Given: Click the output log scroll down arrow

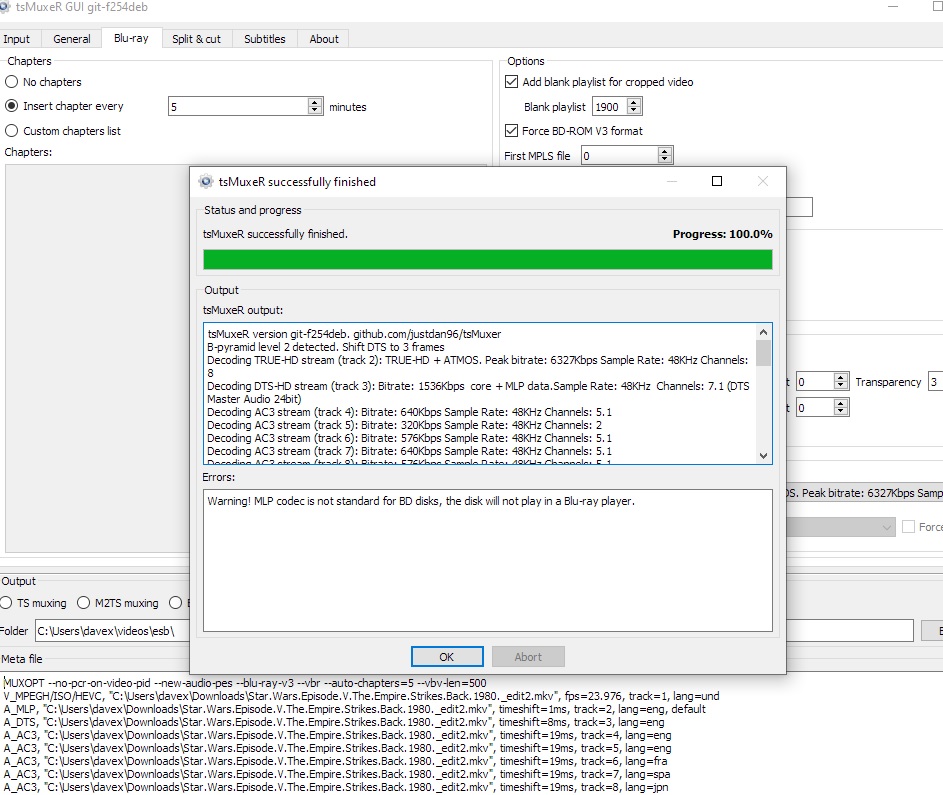Looking at the screenshot, I should pos(763,456).
